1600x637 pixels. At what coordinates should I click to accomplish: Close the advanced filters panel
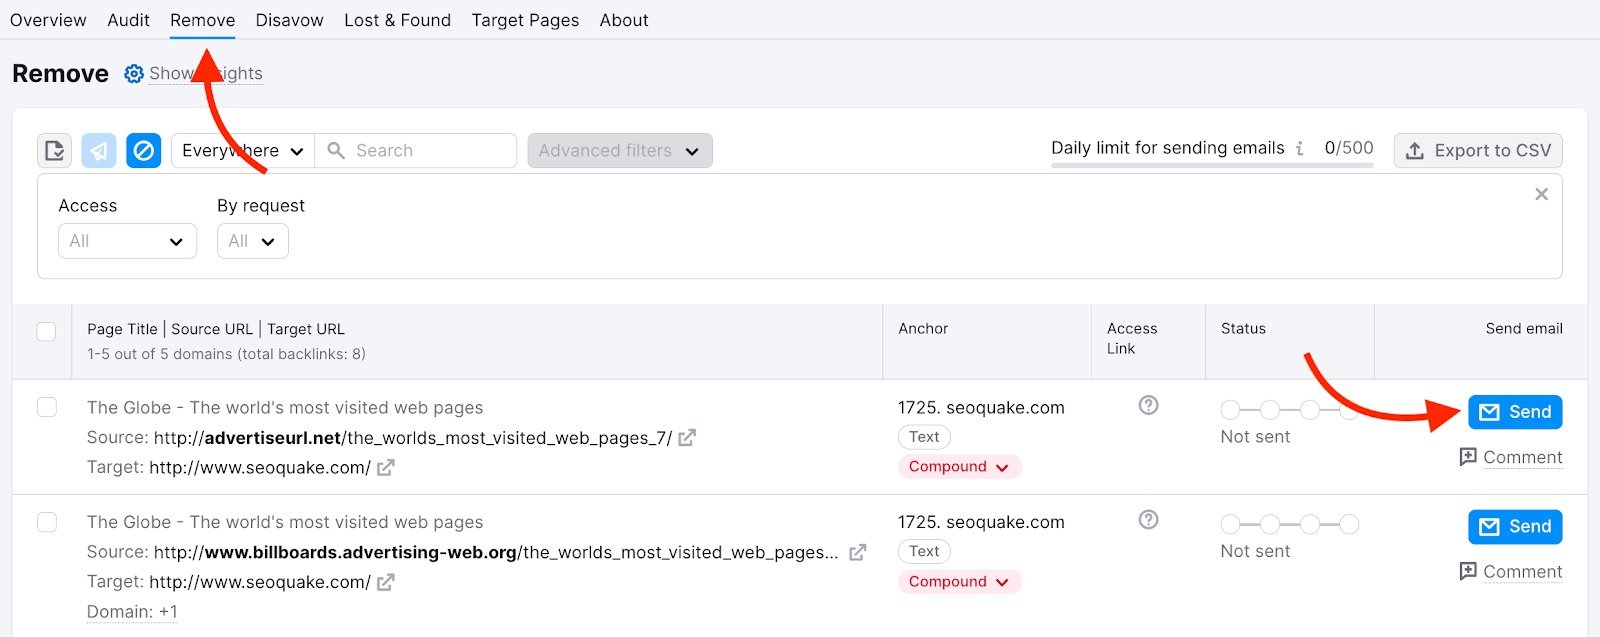[x=1541, y=194]
